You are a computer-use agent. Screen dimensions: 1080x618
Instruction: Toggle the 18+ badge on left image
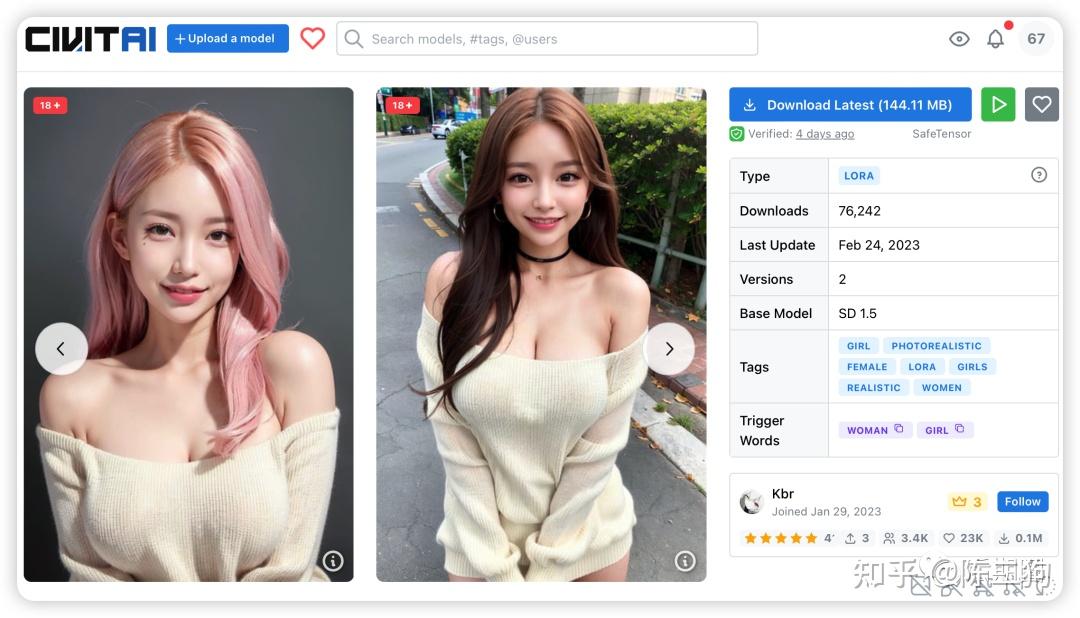(51, 103)
